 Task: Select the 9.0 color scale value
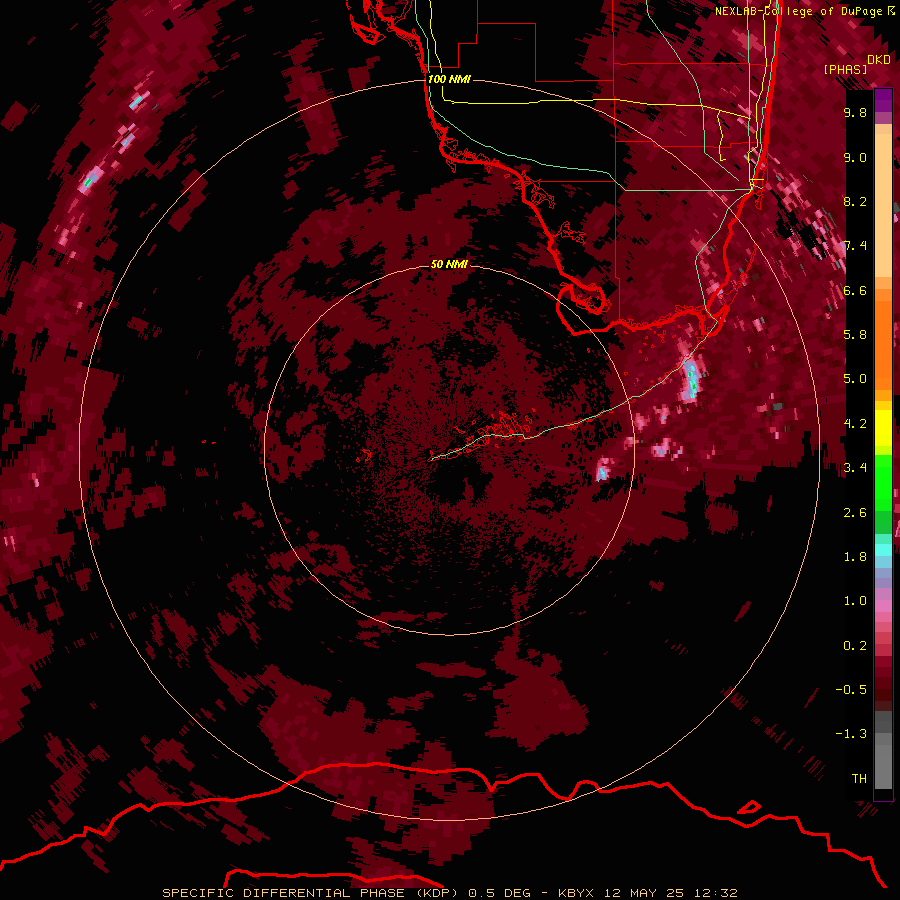[x=855, y=157]
